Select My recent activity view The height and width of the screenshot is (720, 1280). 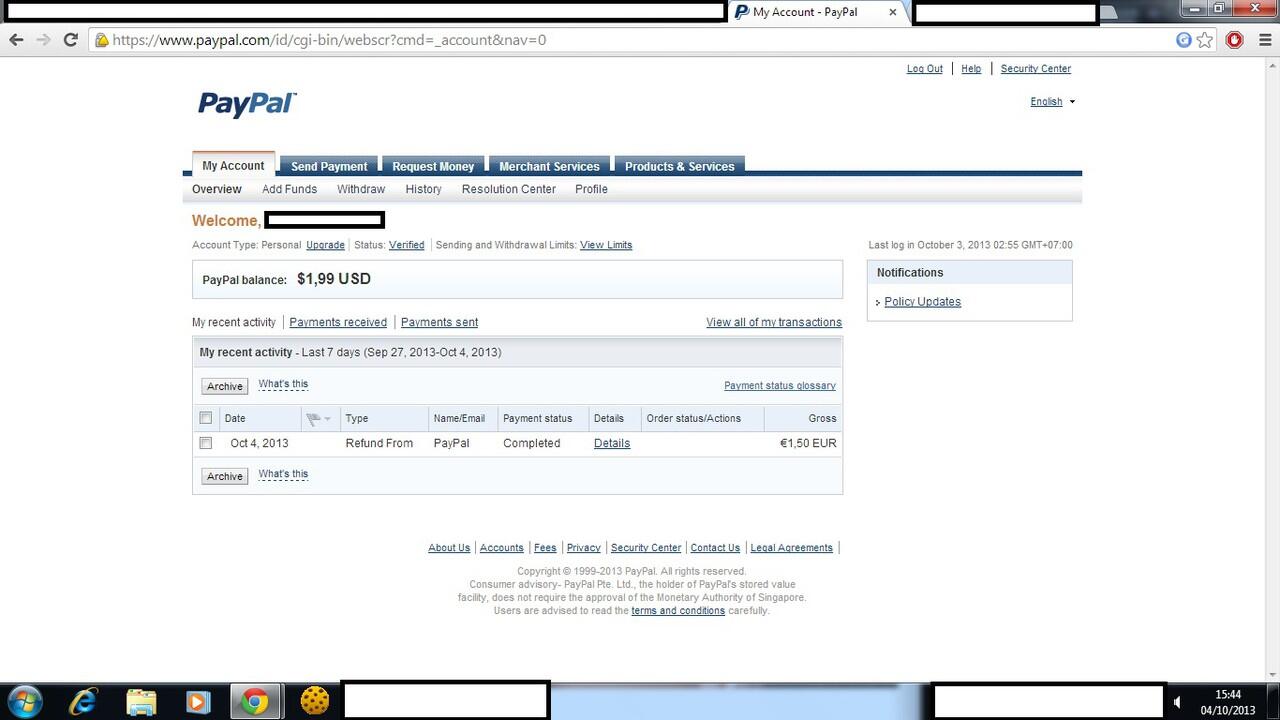tap(234, 322)
